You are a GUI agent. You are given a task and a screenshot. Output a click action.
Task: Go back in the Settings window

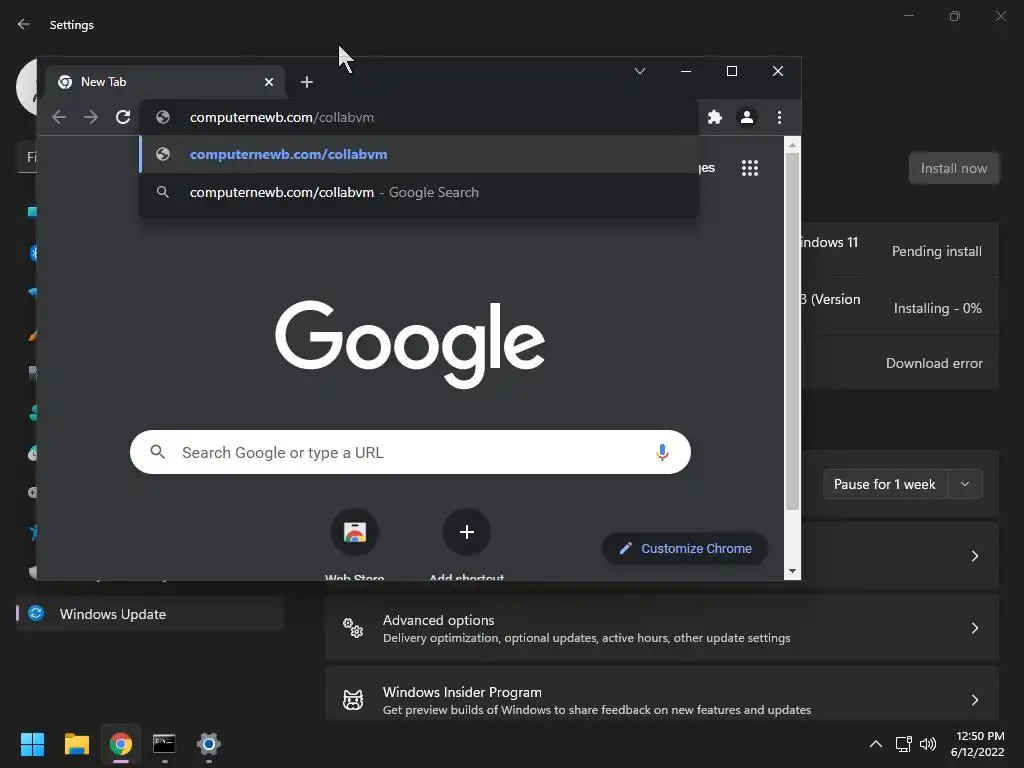click(24, 25)
